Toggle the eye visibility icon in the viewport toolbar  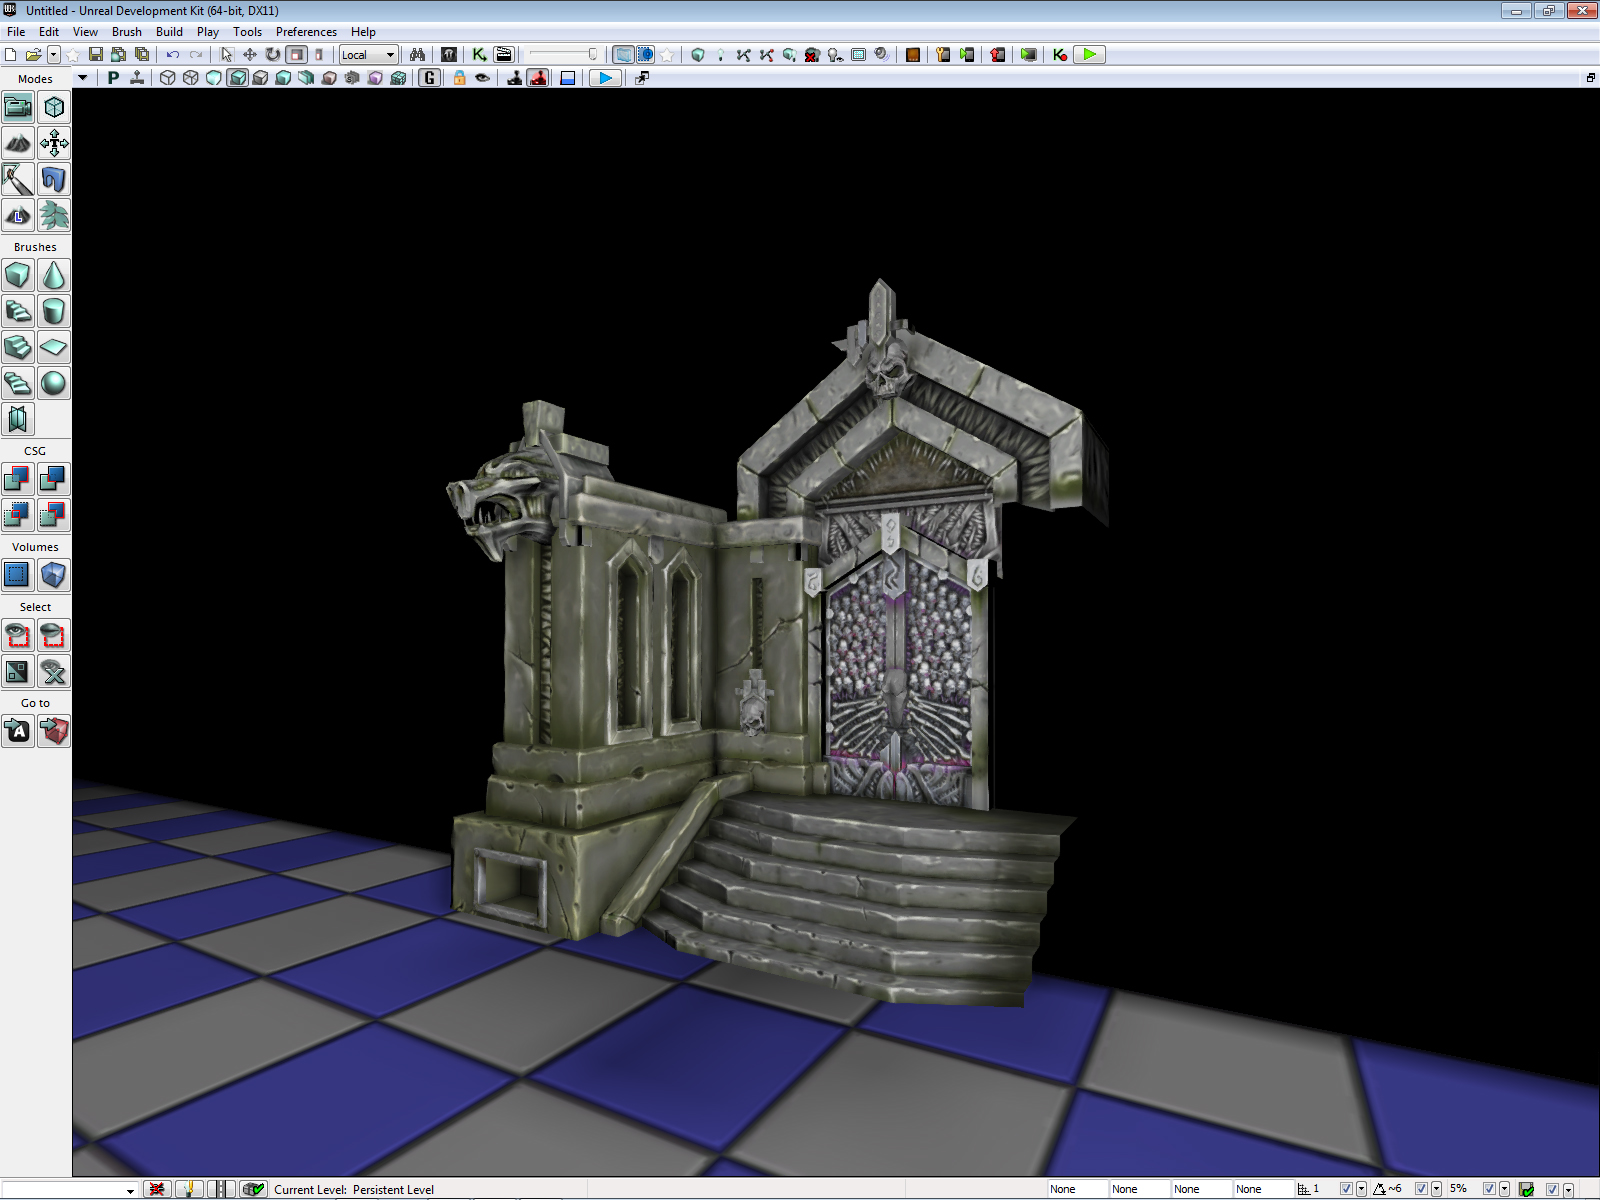coord(483,78)
